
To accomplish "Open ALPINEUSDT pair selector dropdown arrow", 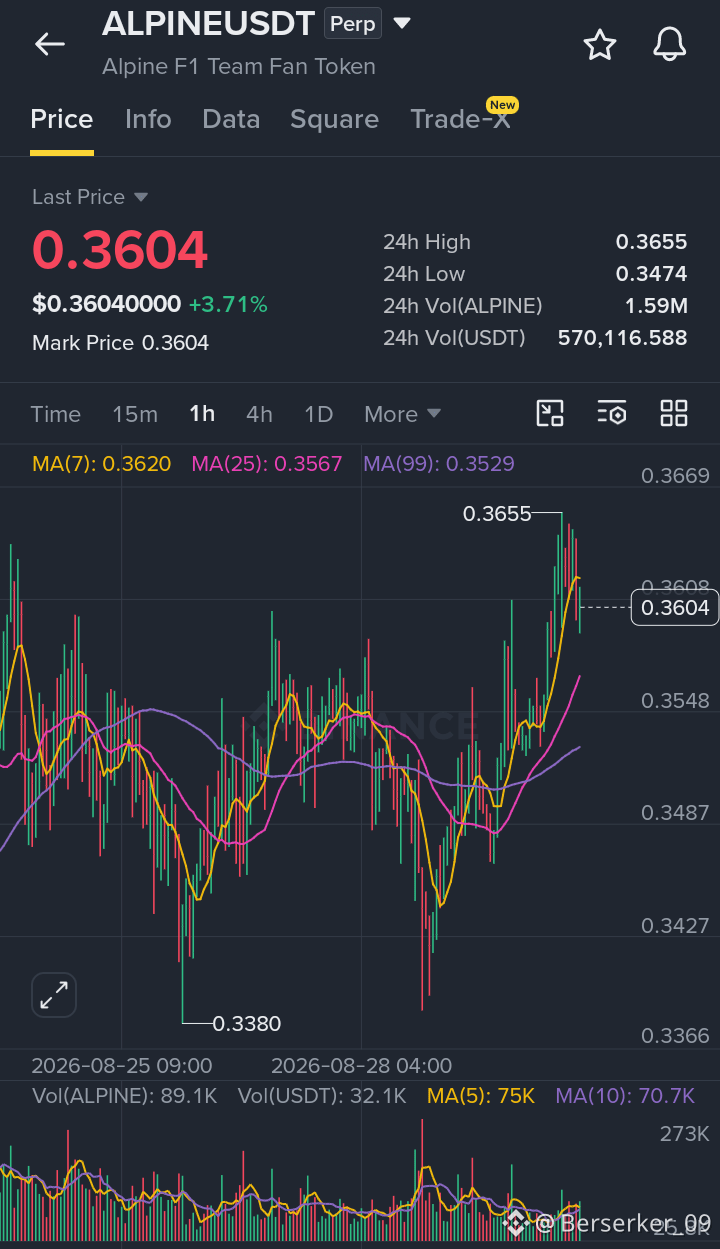I will [x=402, y=23].
